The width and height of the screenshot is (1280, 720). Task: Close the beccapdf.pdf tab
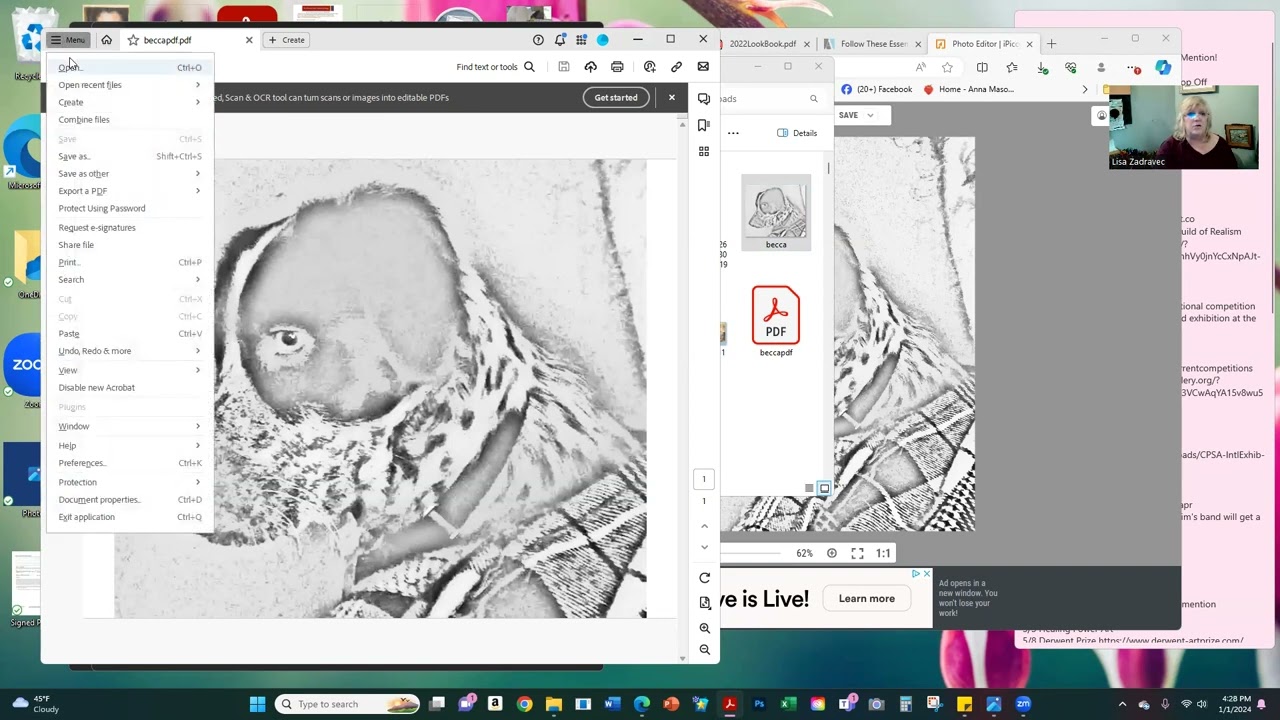(249, 40)
